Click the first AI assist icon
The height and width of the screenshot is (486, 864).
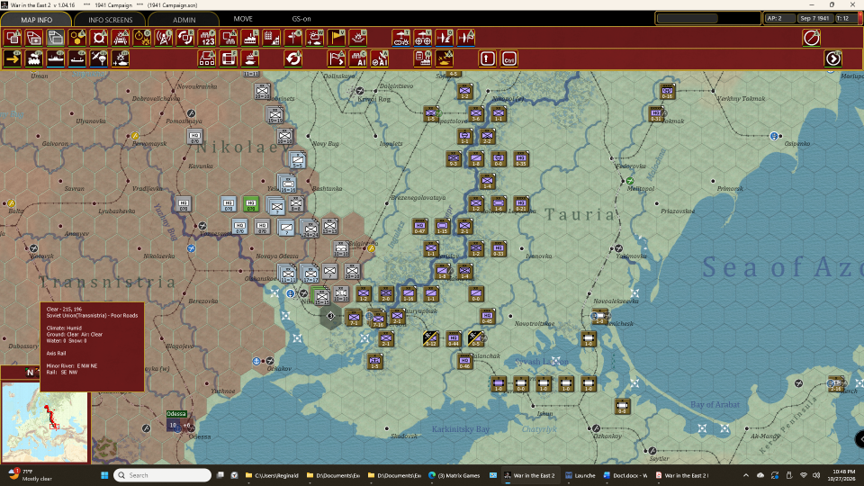pos(358,58)
